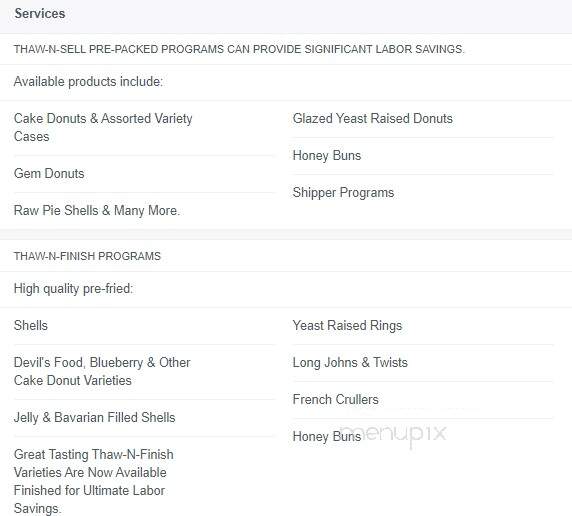Screen dimensions: 572x516
Task: Select the French Crullers item
Action: click(335, 399)
